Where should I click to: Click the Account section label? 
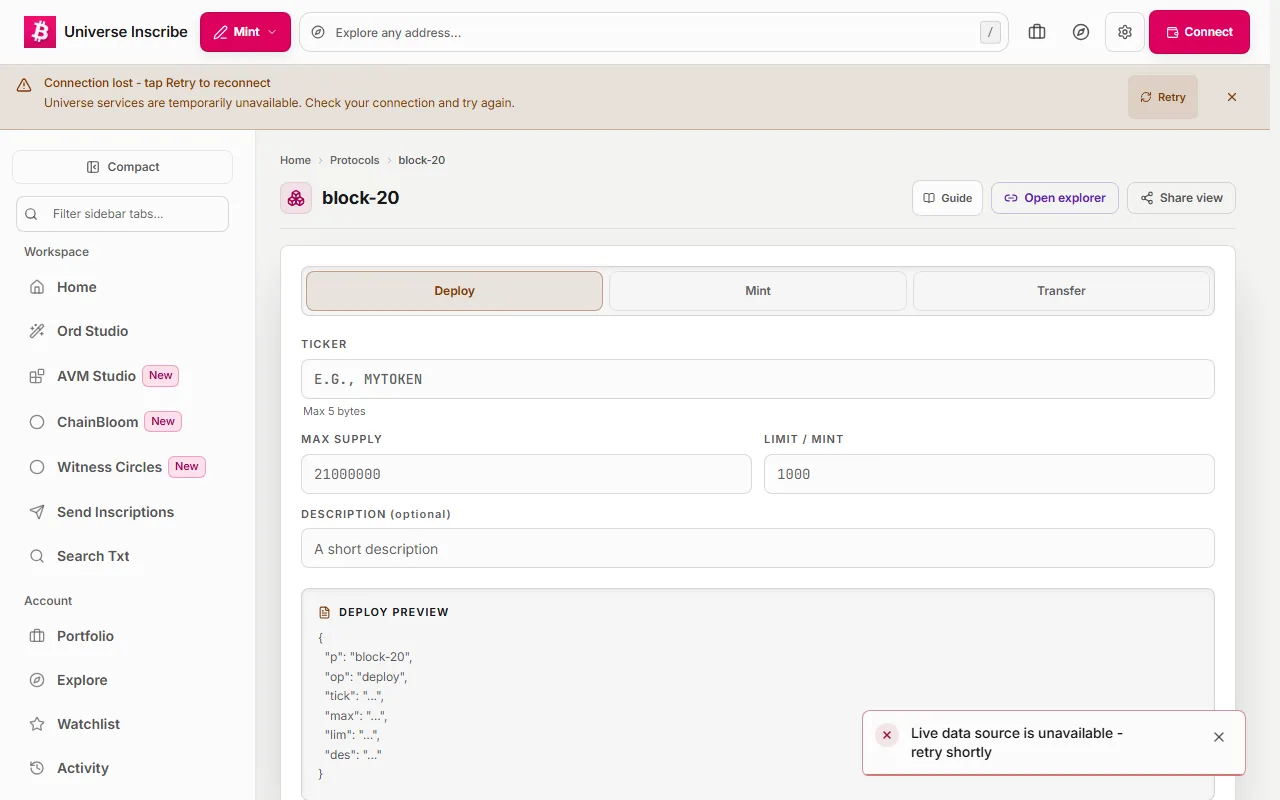point(48,601)
